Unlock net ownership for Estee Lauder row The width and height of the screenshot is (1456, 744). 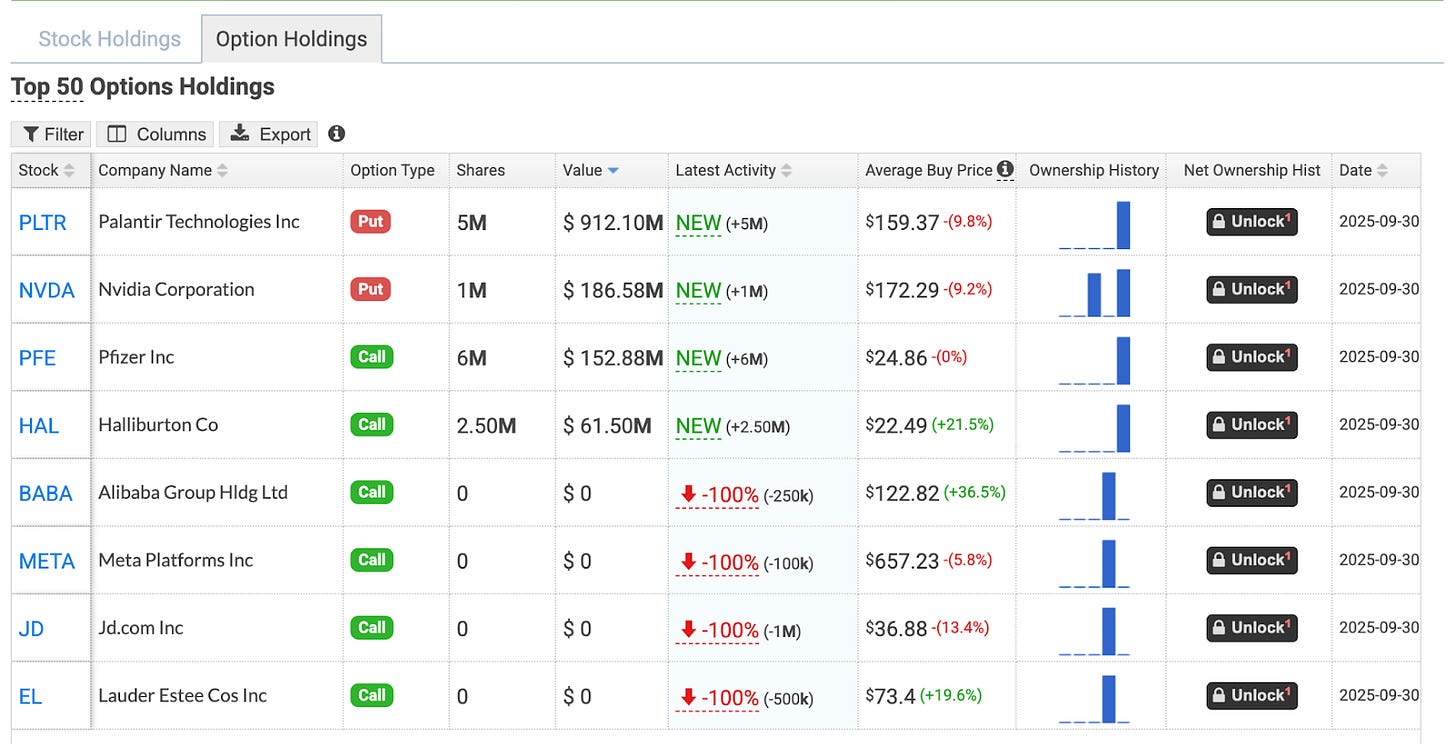click(1252, 696)
